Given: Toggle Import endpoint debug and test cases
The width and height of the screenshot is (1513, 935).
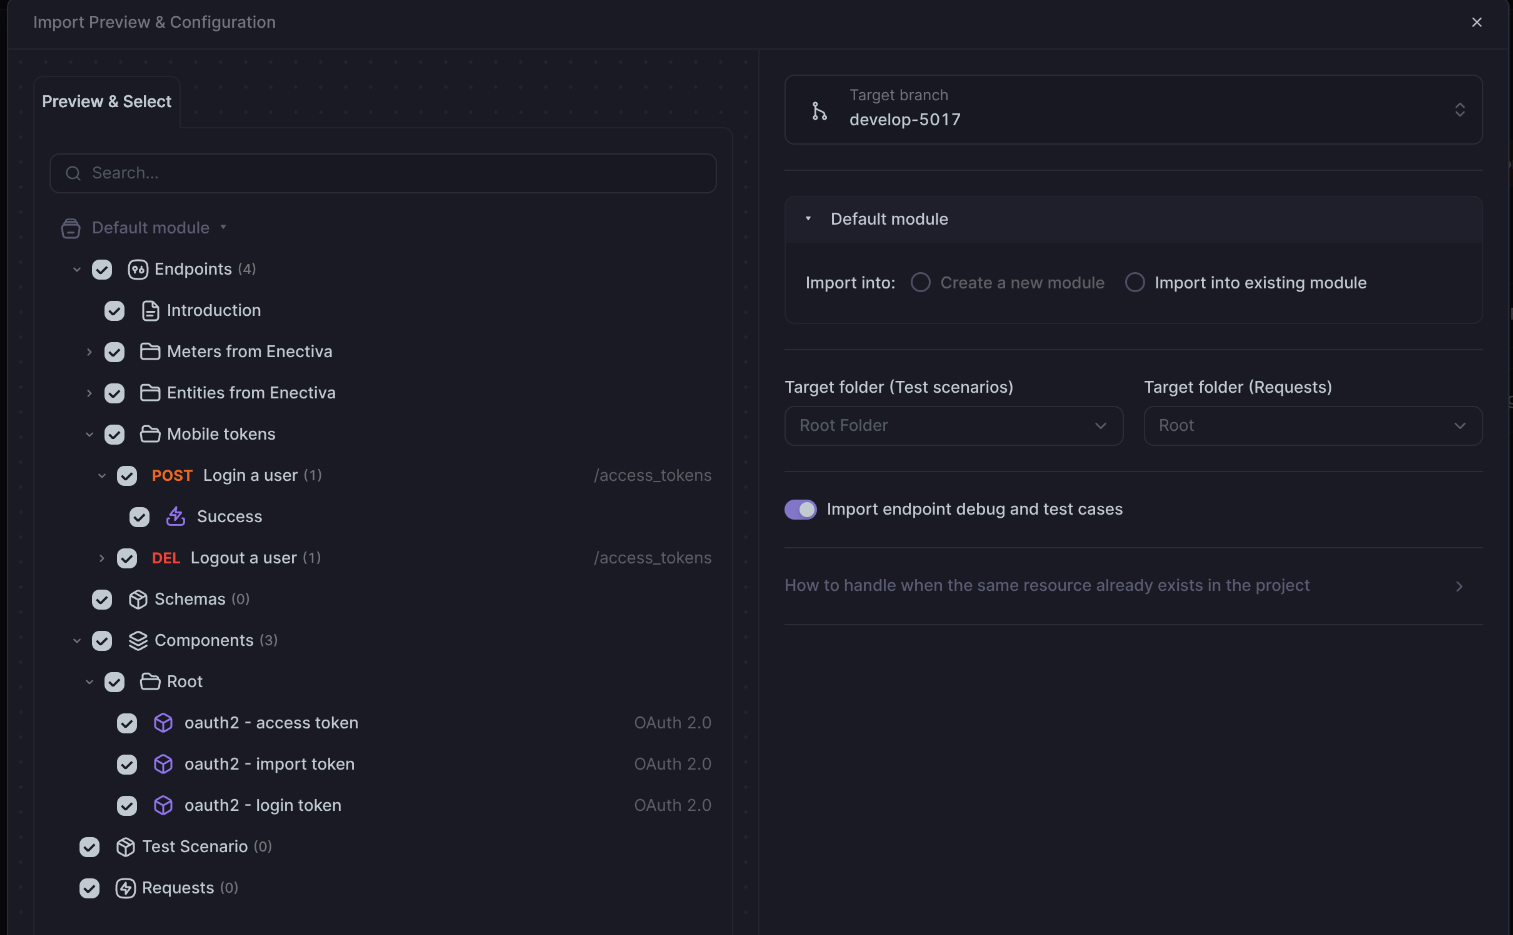Looking at the screenshot, I should point(800,510).
